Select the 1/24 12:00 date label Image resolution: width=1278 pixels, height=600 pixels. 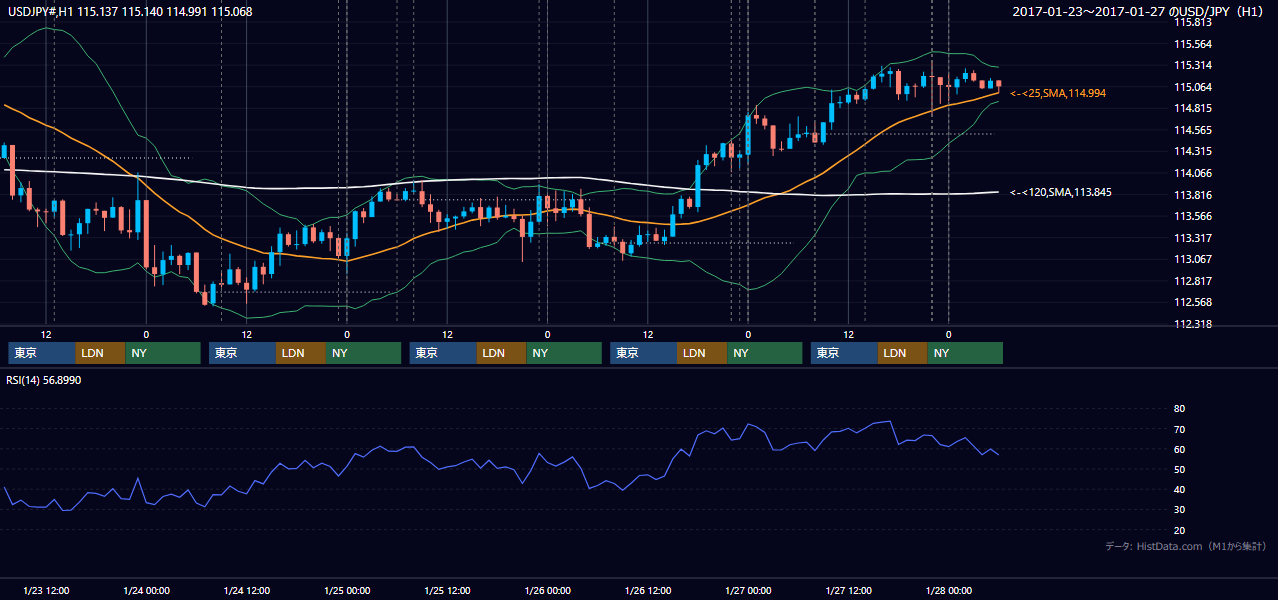point(246,590)
